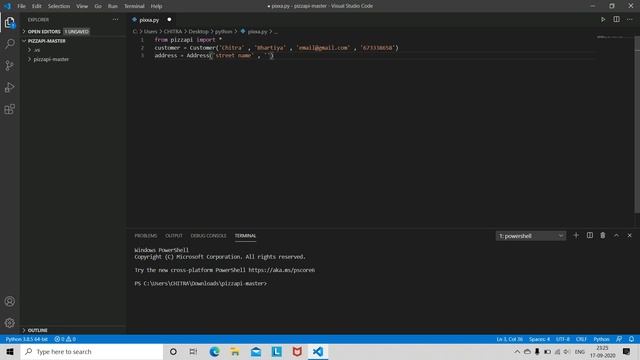Change file encoding UTF-8
This screenshot has width=640, height=360.
coord(562,339)
